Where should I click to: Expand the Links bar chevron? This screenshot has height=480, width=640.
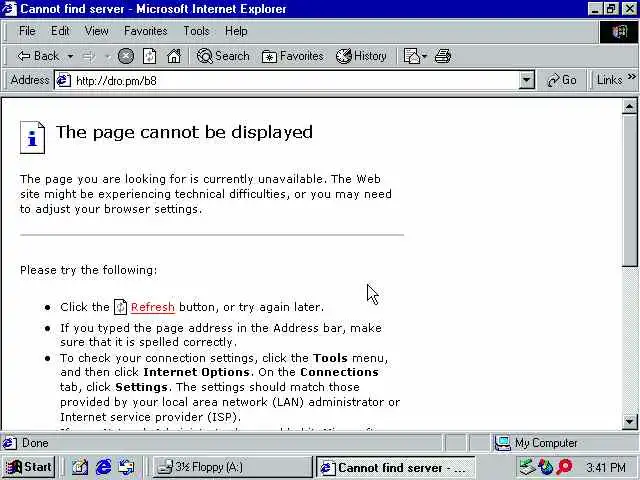[x=632, y=76]
